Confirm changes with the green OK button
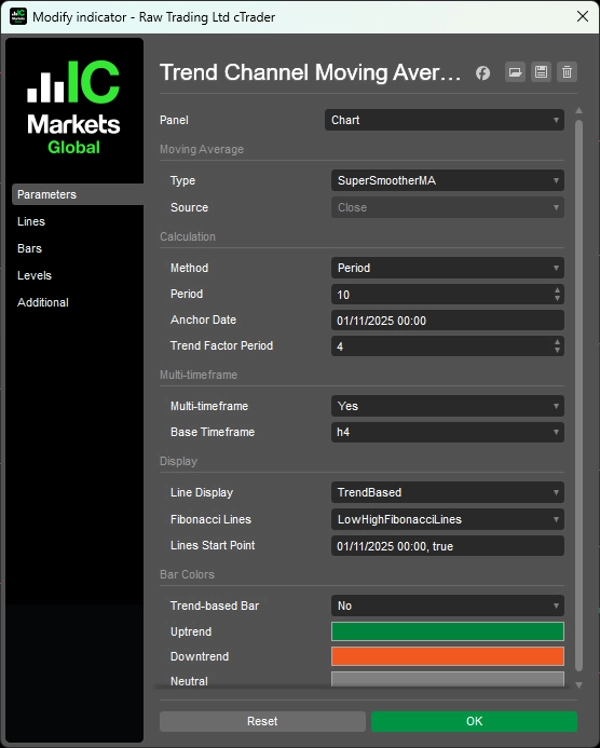The width and height of the screenshot is (600, 748). [474, 721]
